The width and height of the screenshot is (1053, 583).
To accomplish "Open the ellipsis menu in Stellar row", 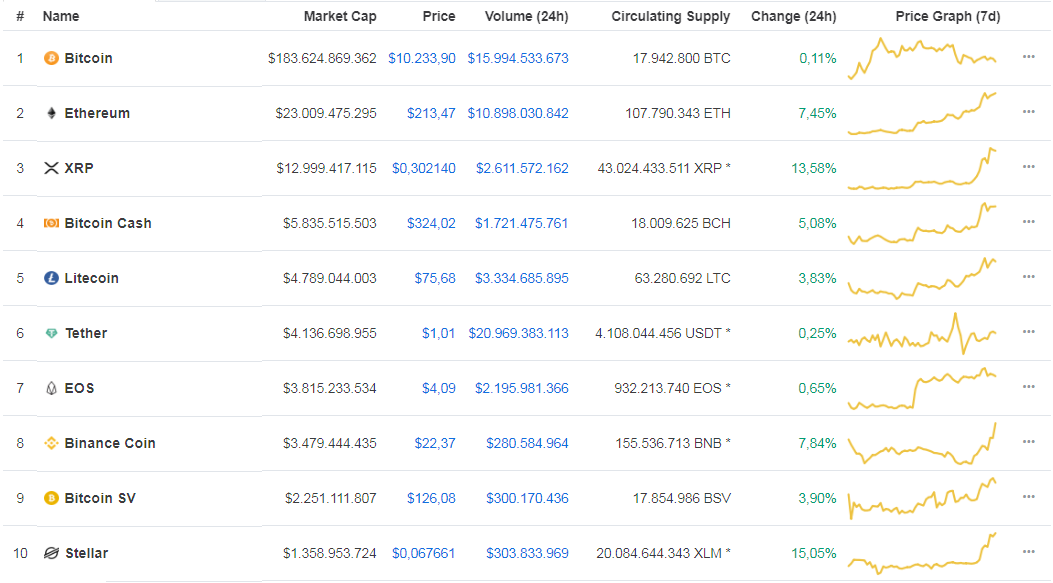I will tap(1028, 552).
